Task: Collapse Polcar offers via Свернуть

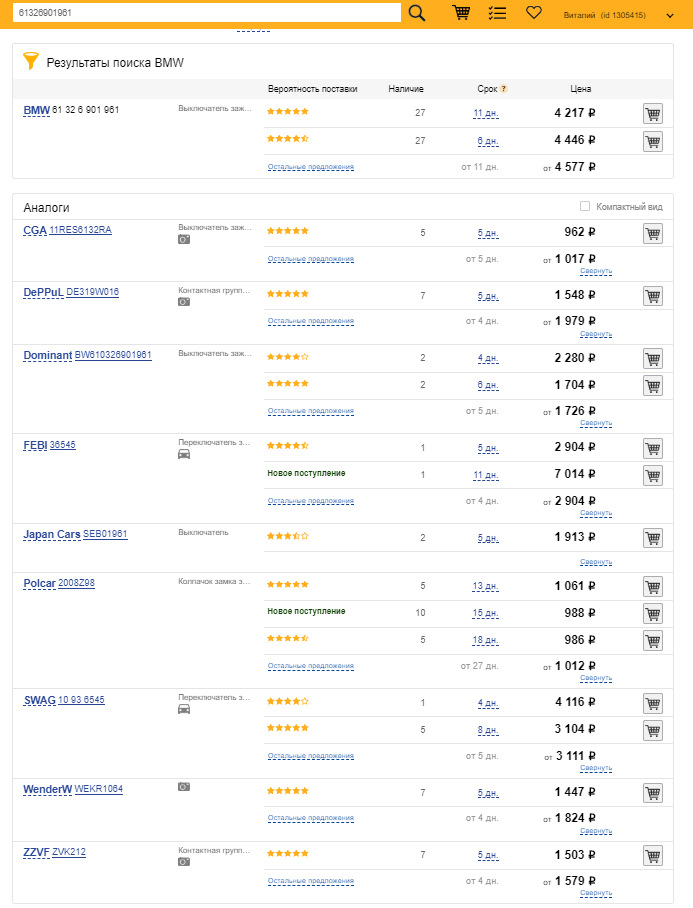Action: (x=595, y=677)
